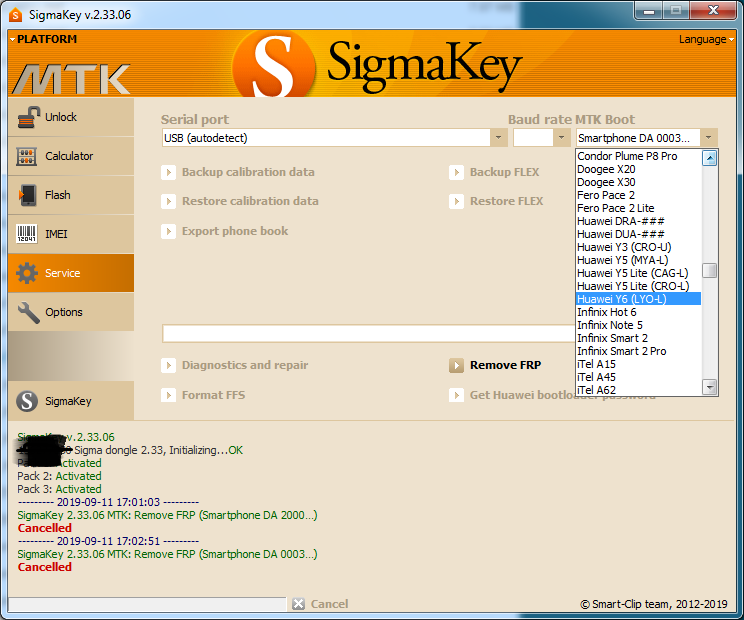Open the Calculator abacus icon
Viewport: 744px width, 620px height.
coord(27,156)
